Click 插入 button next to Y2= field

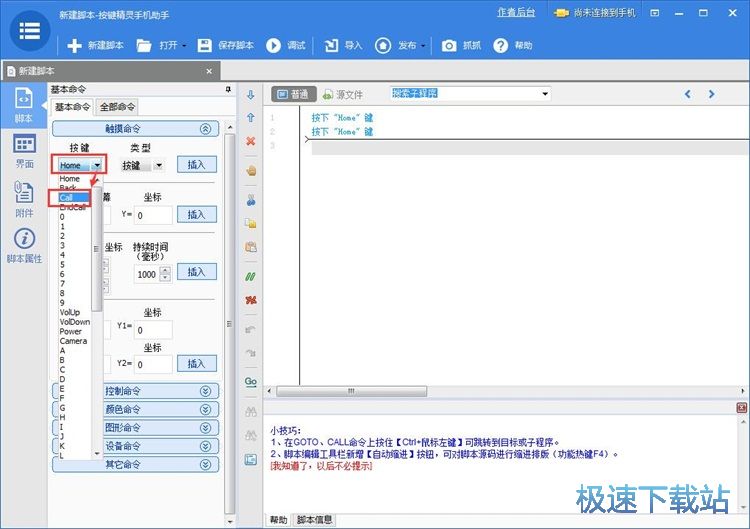pos(197,364)
